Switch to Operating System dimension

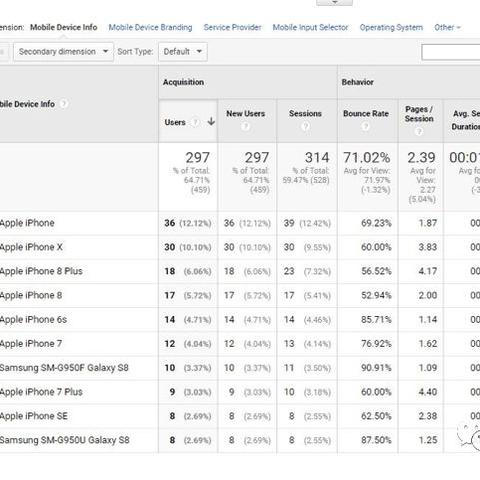point(391,27)
